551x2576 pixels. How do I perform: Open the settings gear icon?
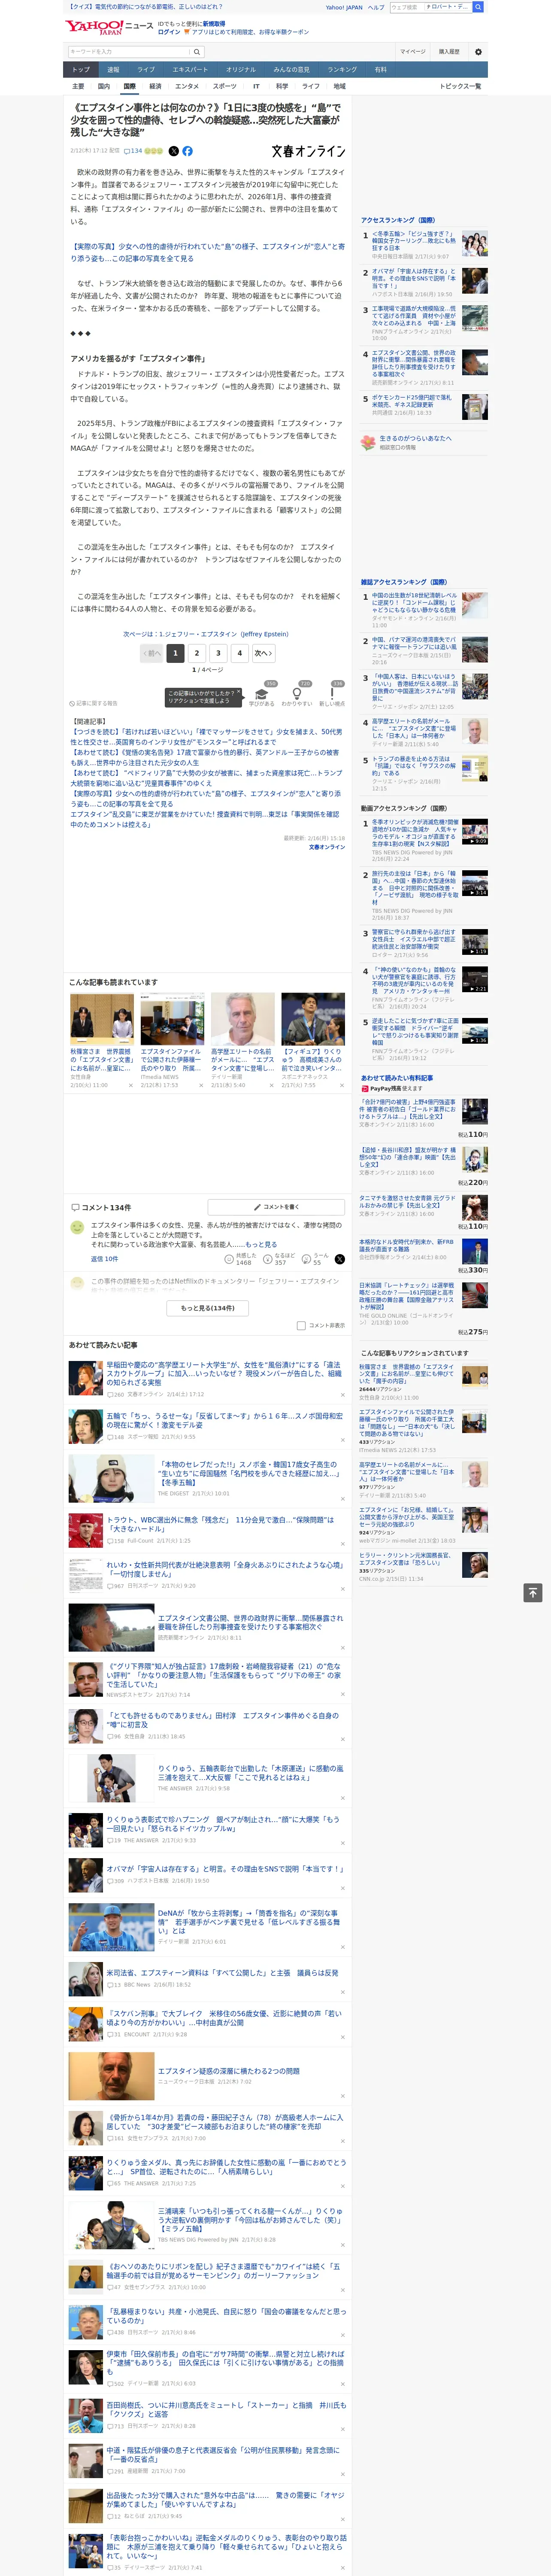point(478,52)
